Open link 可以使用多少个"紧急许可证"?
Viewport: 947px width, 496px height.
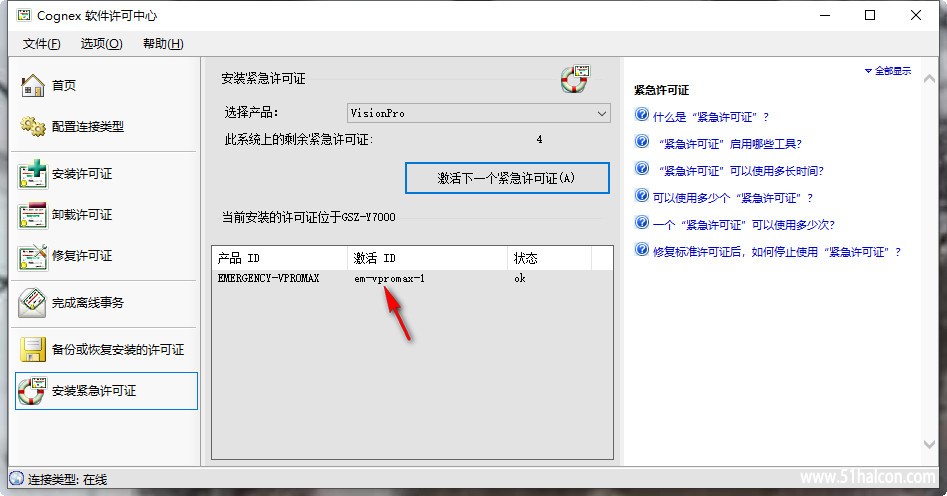(732, 198)
